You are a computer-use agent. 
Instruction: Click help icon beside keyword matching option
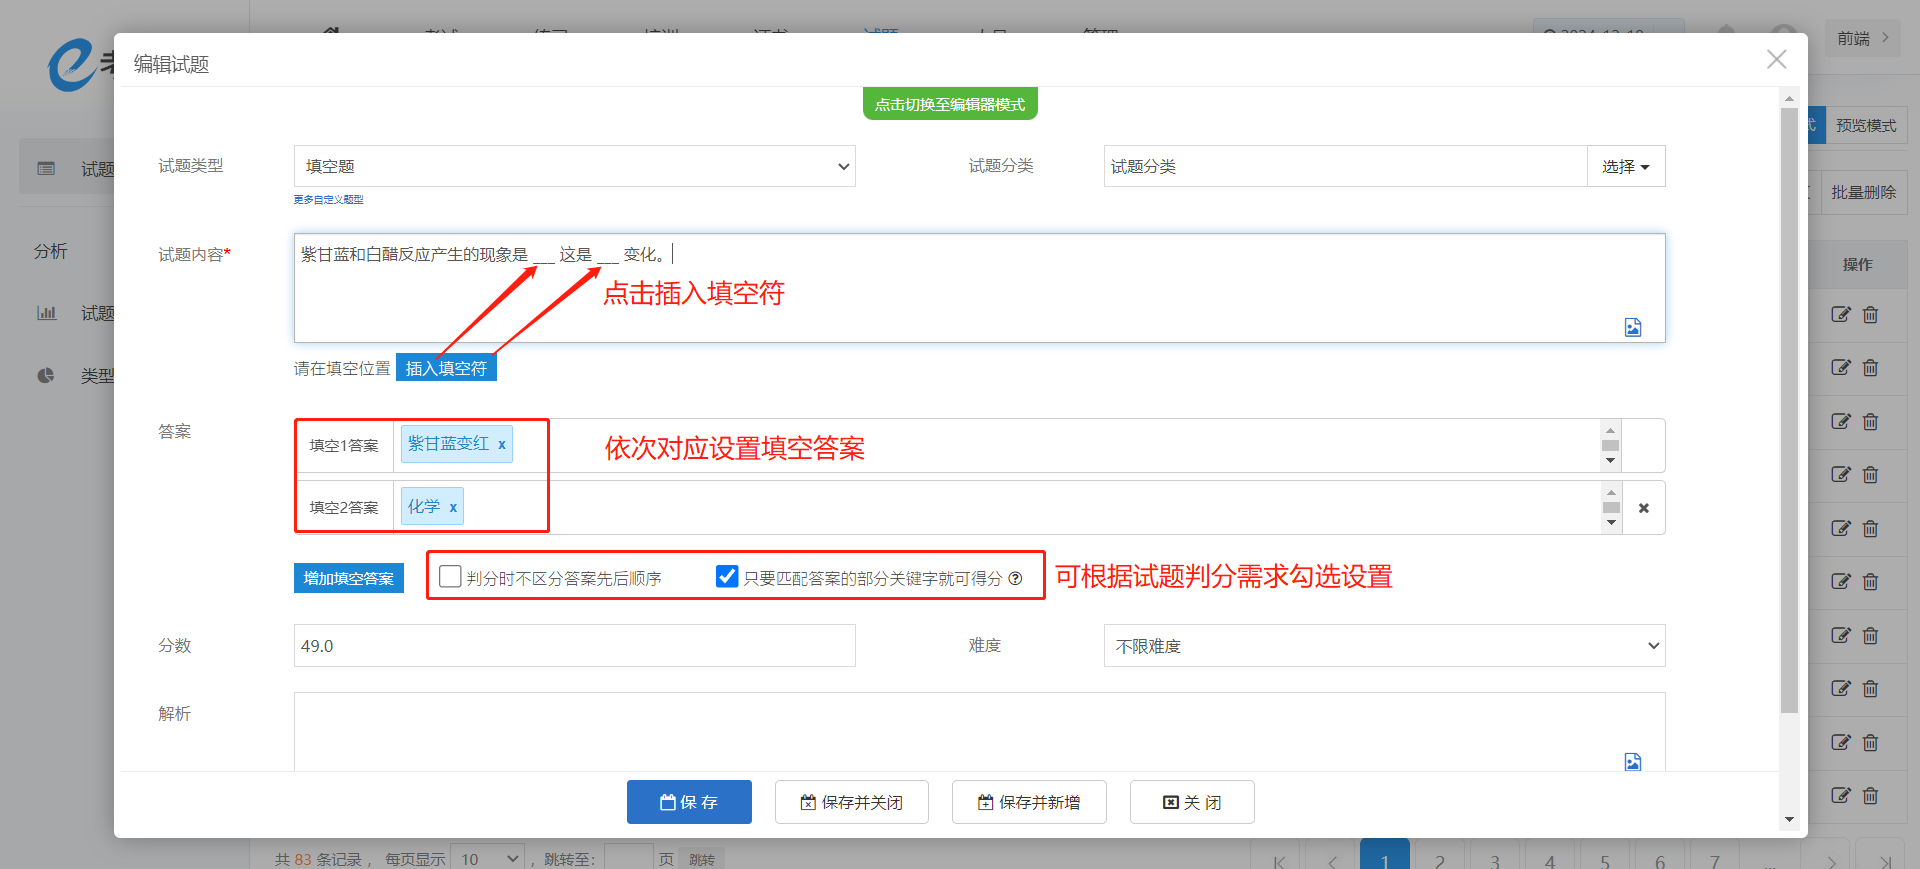[1015, 578]
